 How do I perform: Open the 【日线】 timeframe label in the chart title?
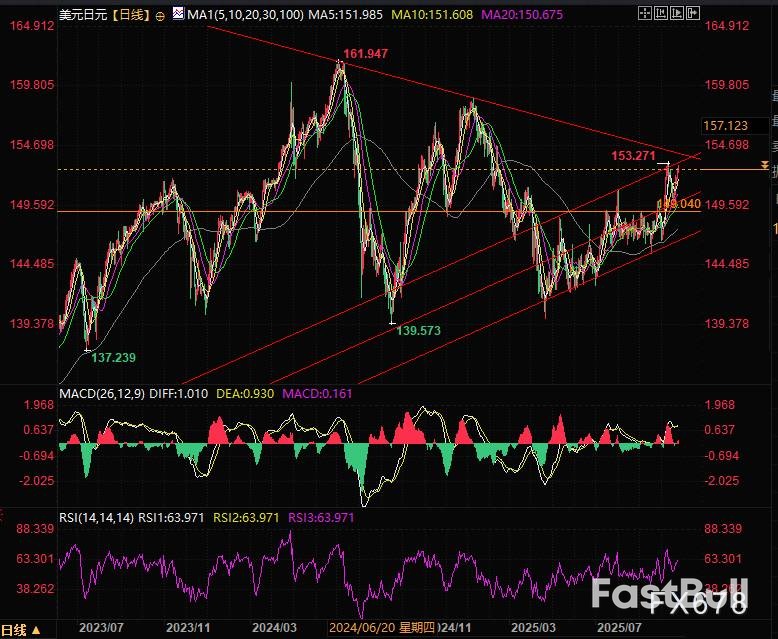132,16
